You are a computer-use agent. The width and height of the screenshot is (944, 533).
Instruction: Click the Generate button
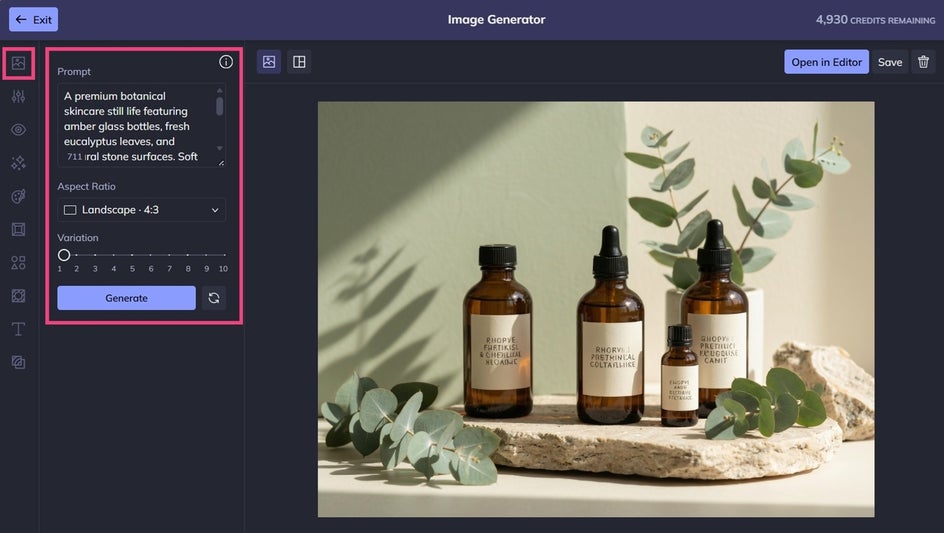coord(126,298)
